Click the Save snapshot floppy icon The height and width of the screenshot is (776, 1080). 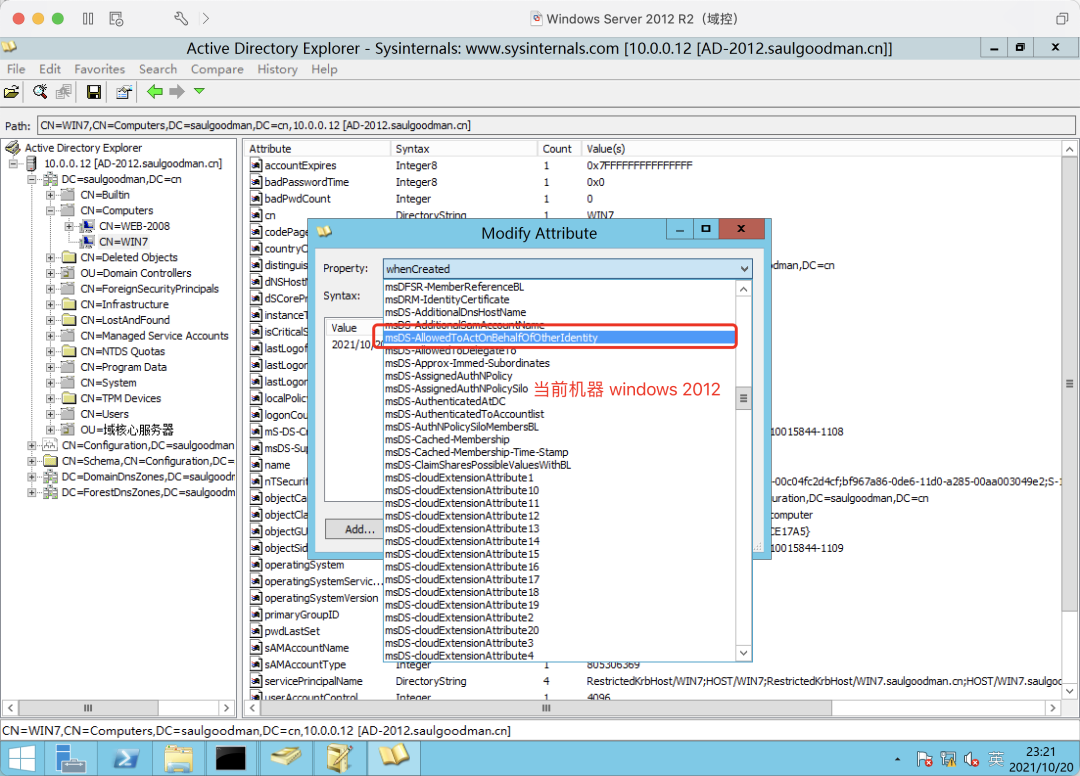[94, 92]
